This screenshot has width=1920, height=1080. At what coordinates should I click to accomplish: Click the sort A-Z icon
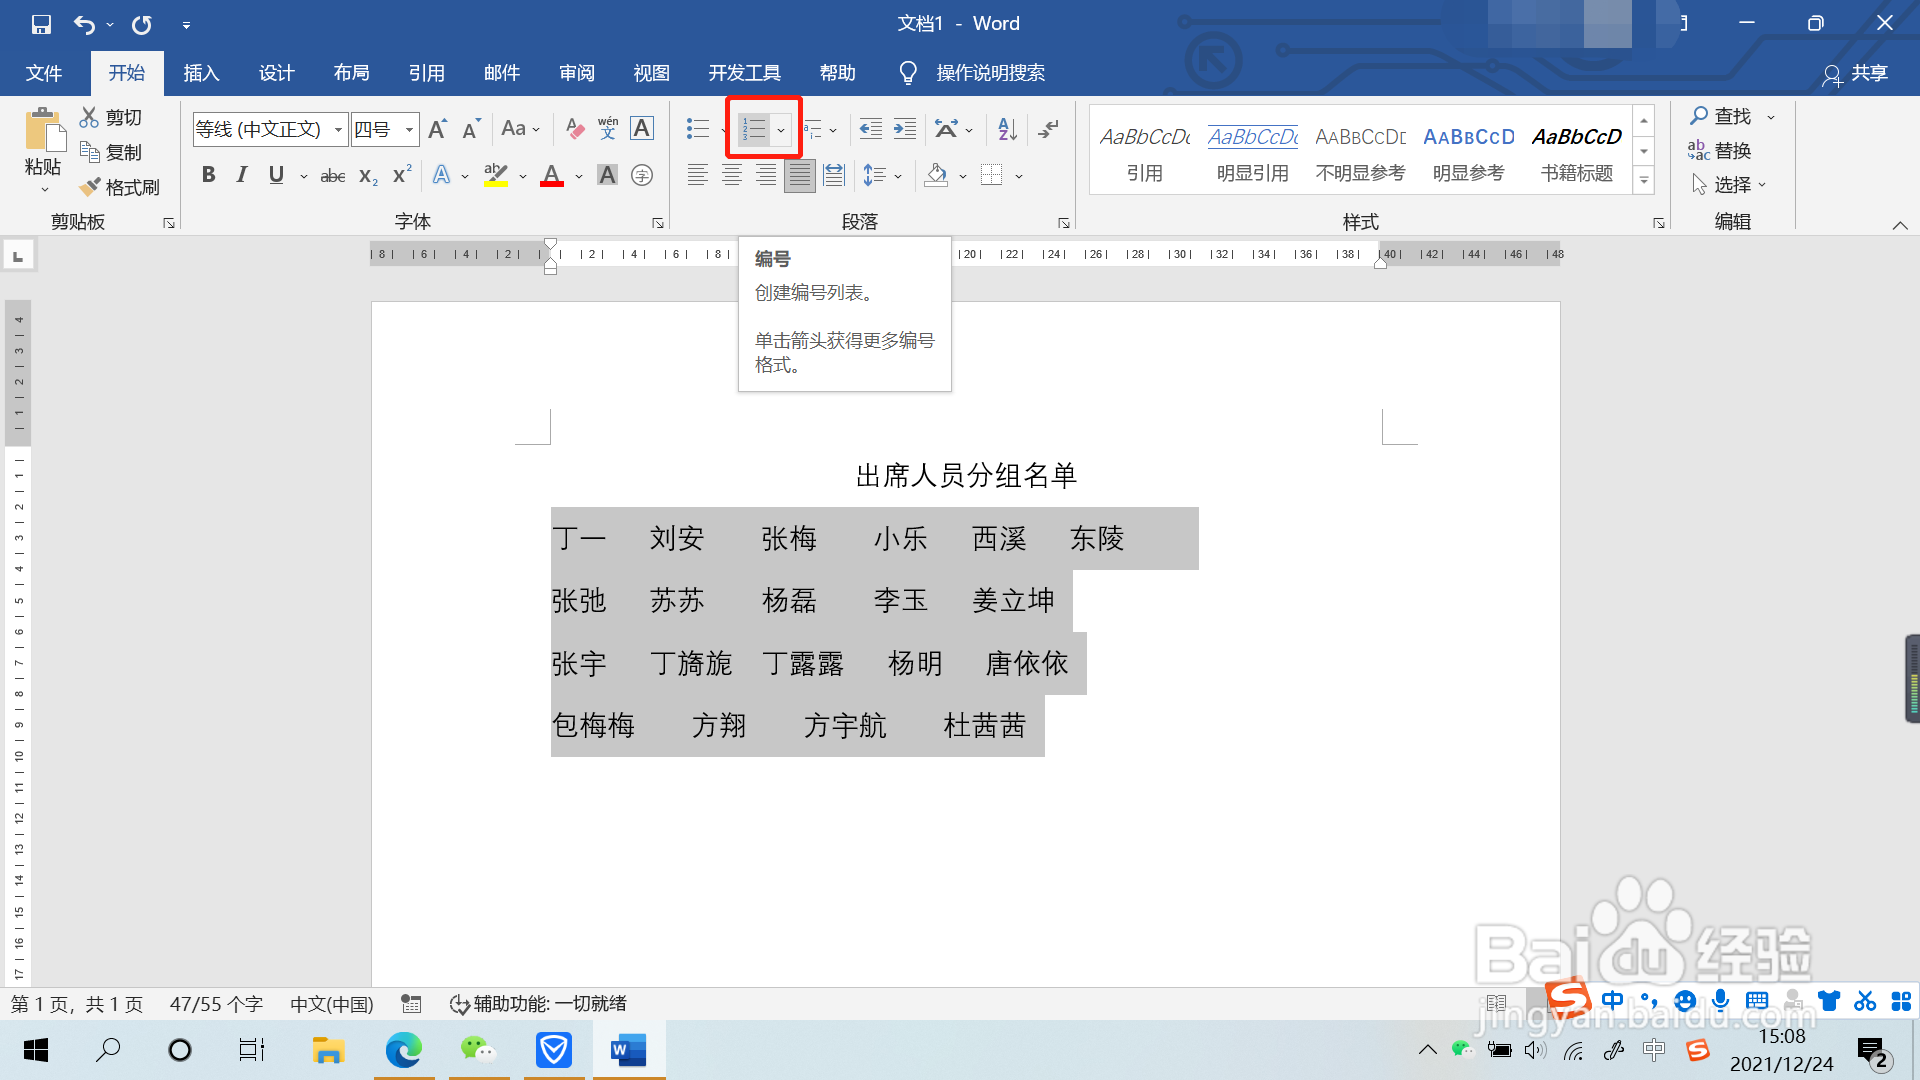tap(1007, 129)
